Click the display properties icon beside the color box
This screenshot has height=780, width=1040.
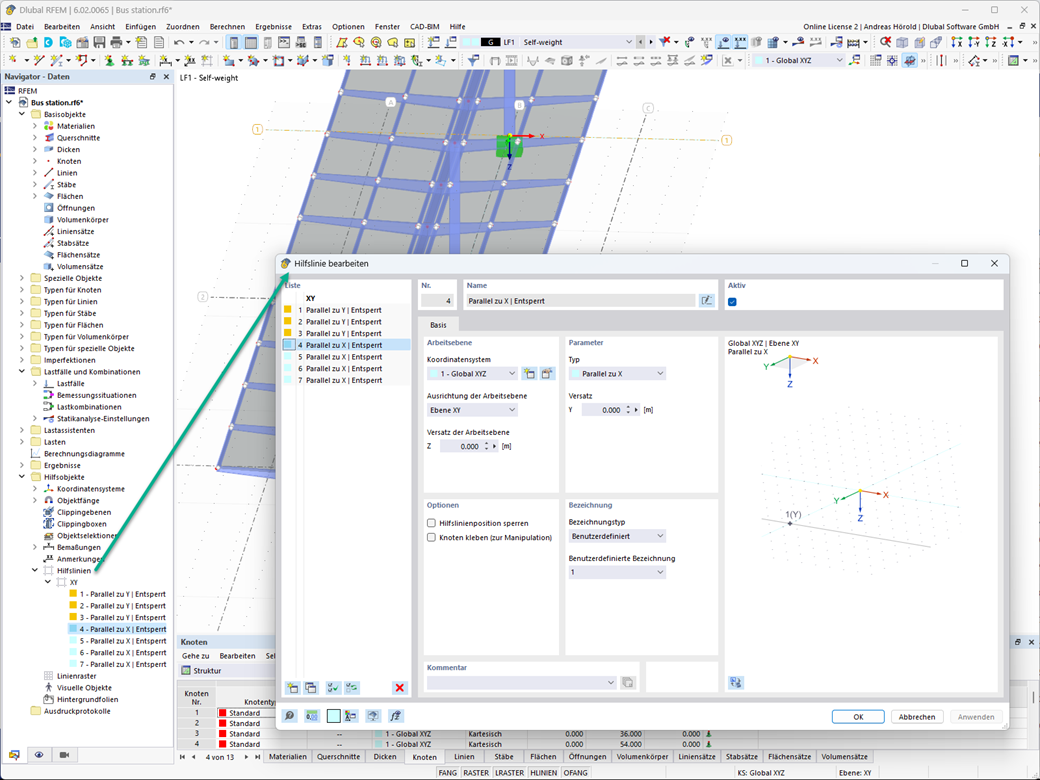pyautogui.click(x=351, y=716)
